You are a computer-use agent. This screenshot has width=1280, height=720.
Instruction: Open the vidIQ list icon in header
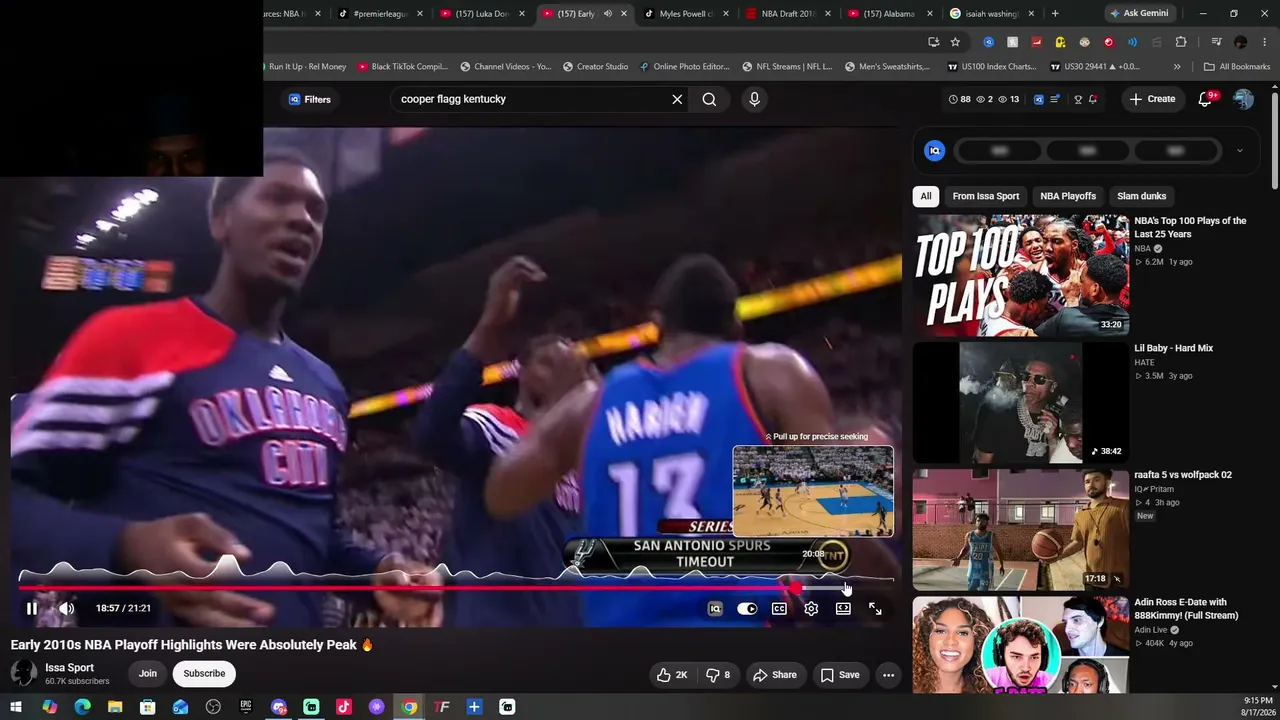(x=1055, y=99)
